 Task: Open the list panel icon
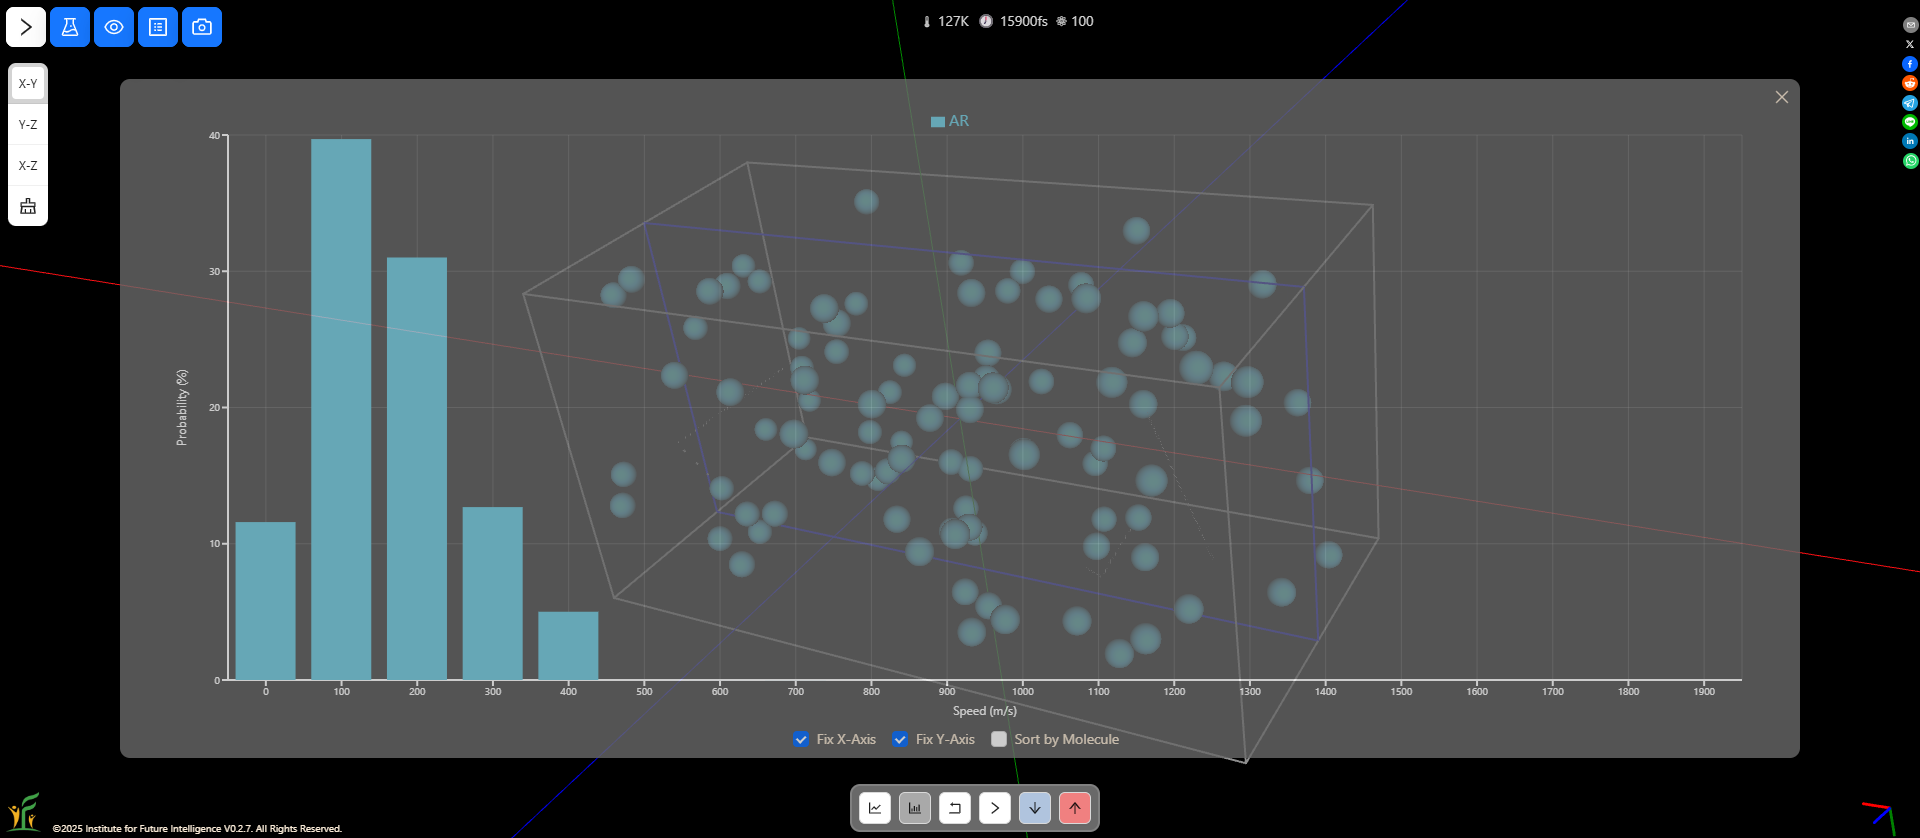[x=158, y=27]
